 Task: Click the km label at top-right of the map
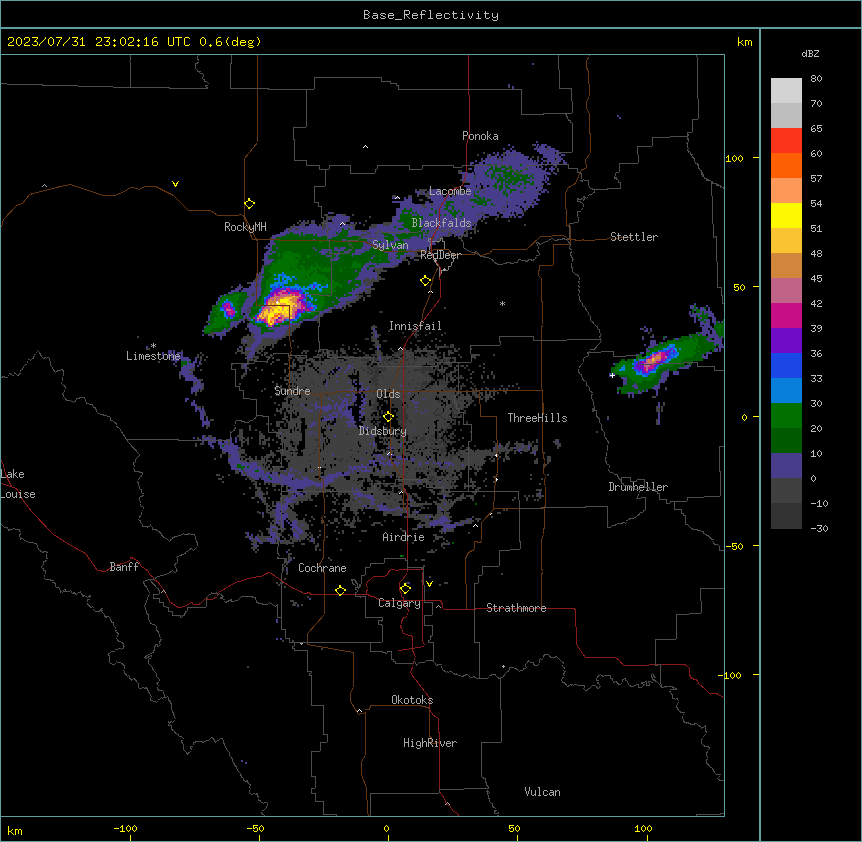pyautogui.click(x=745, y=42)
